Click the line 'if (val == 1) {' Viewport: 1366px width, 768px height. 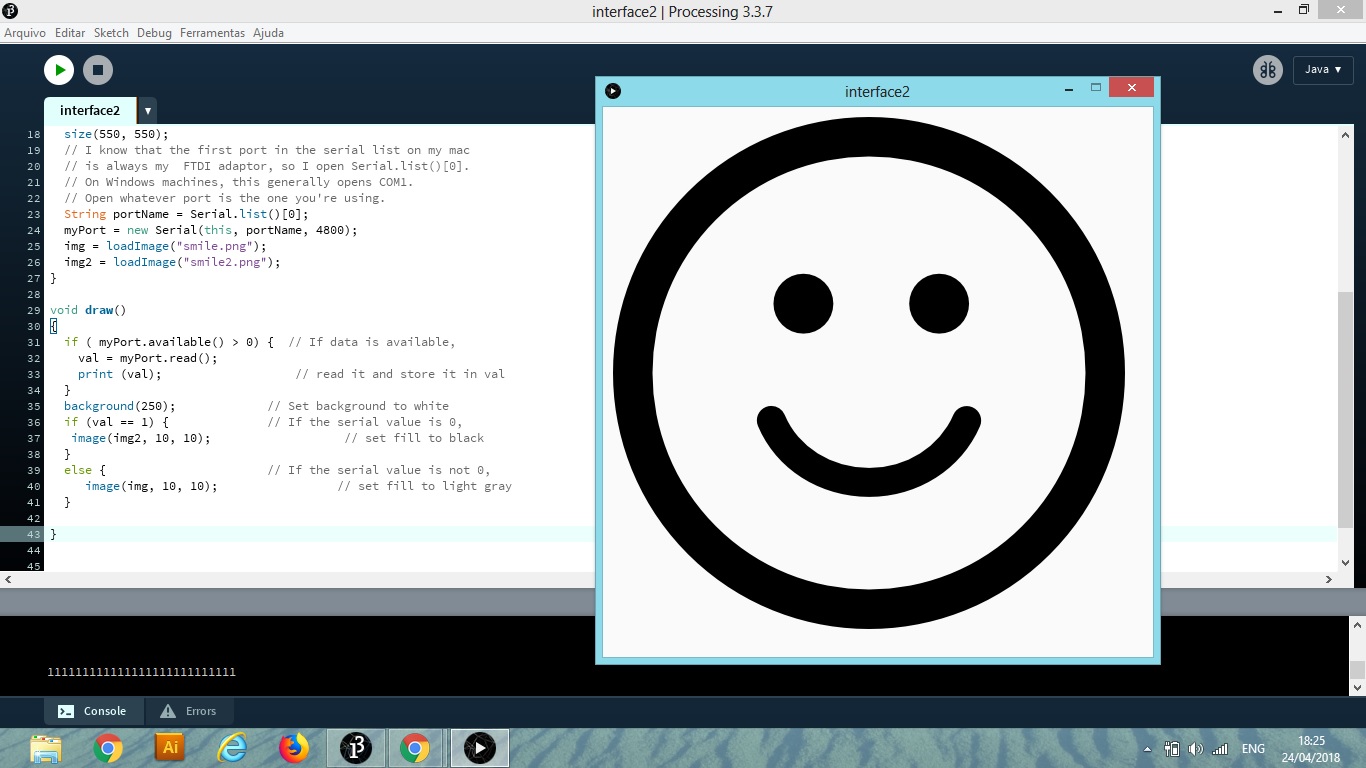coord(116,422)
